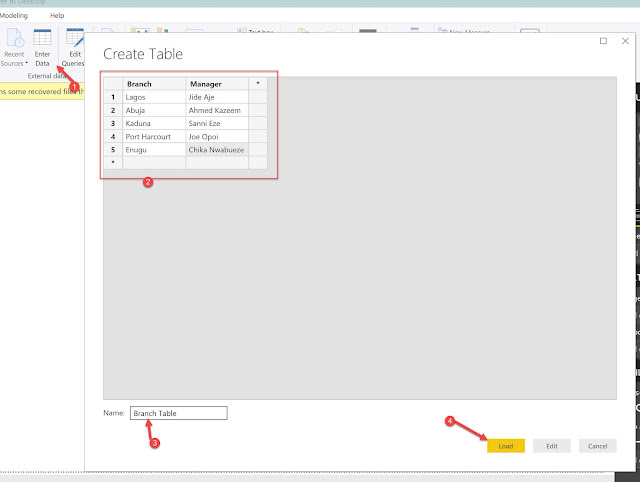
Task: Select the cell containing Joe Opoi
Action: (217, 136)
